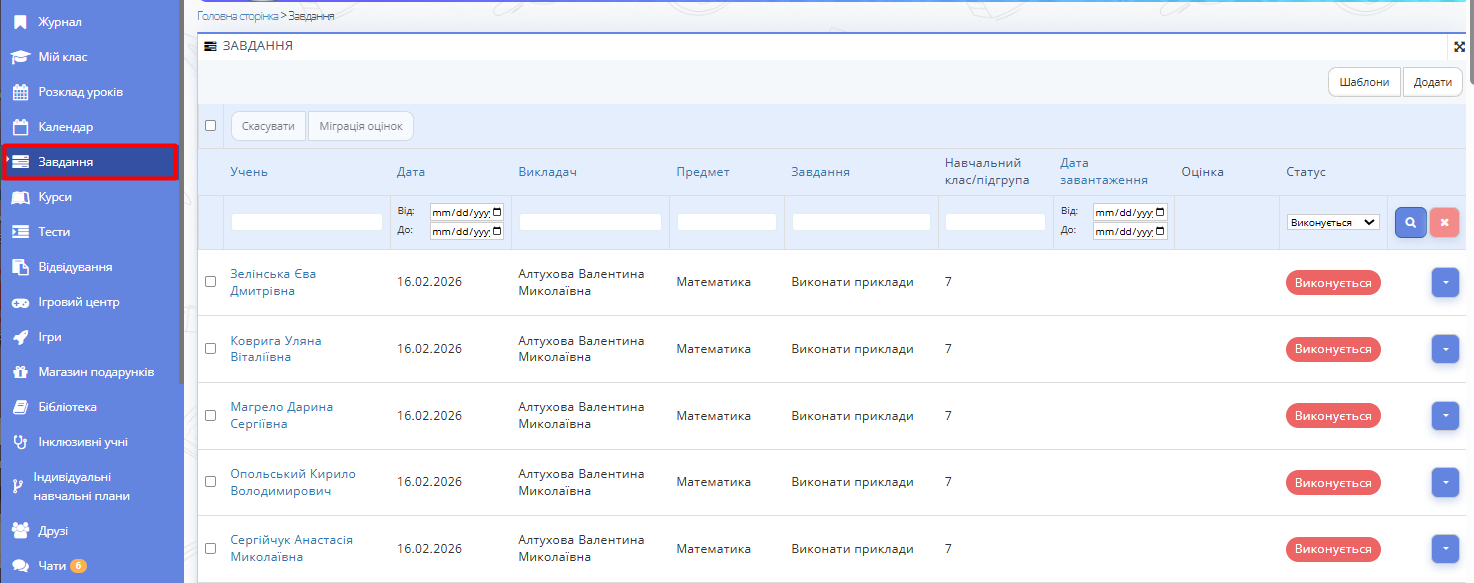
Task: Click the Предмет filter text field
Action: coord(726,222)
